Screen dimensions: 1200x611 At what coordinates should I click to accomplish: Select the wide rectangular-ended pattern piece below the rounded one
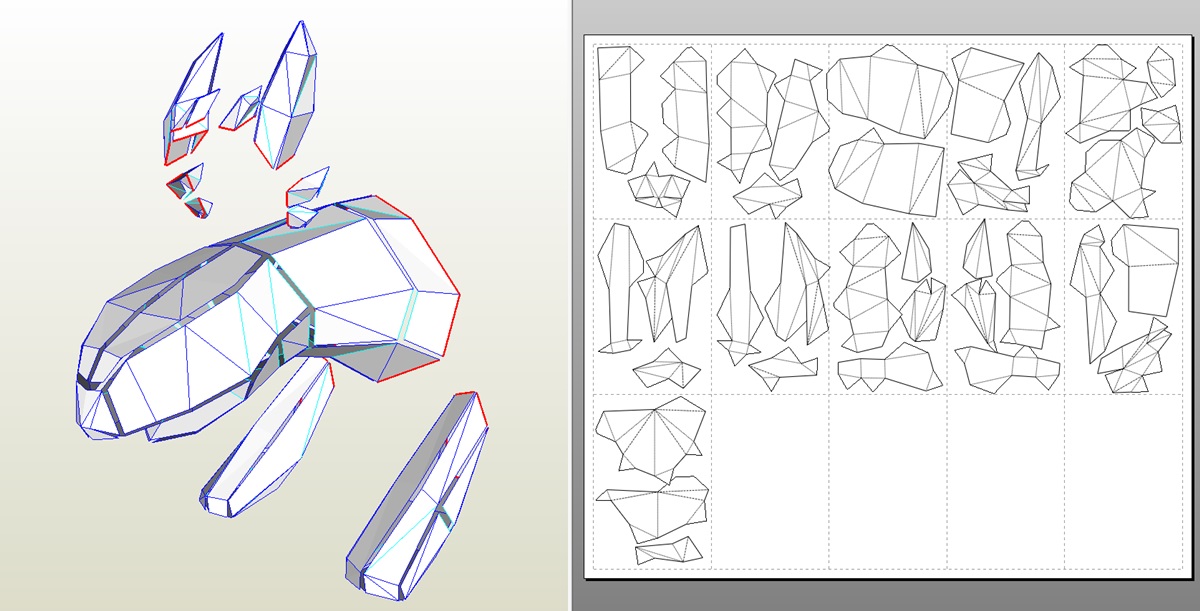887,177
